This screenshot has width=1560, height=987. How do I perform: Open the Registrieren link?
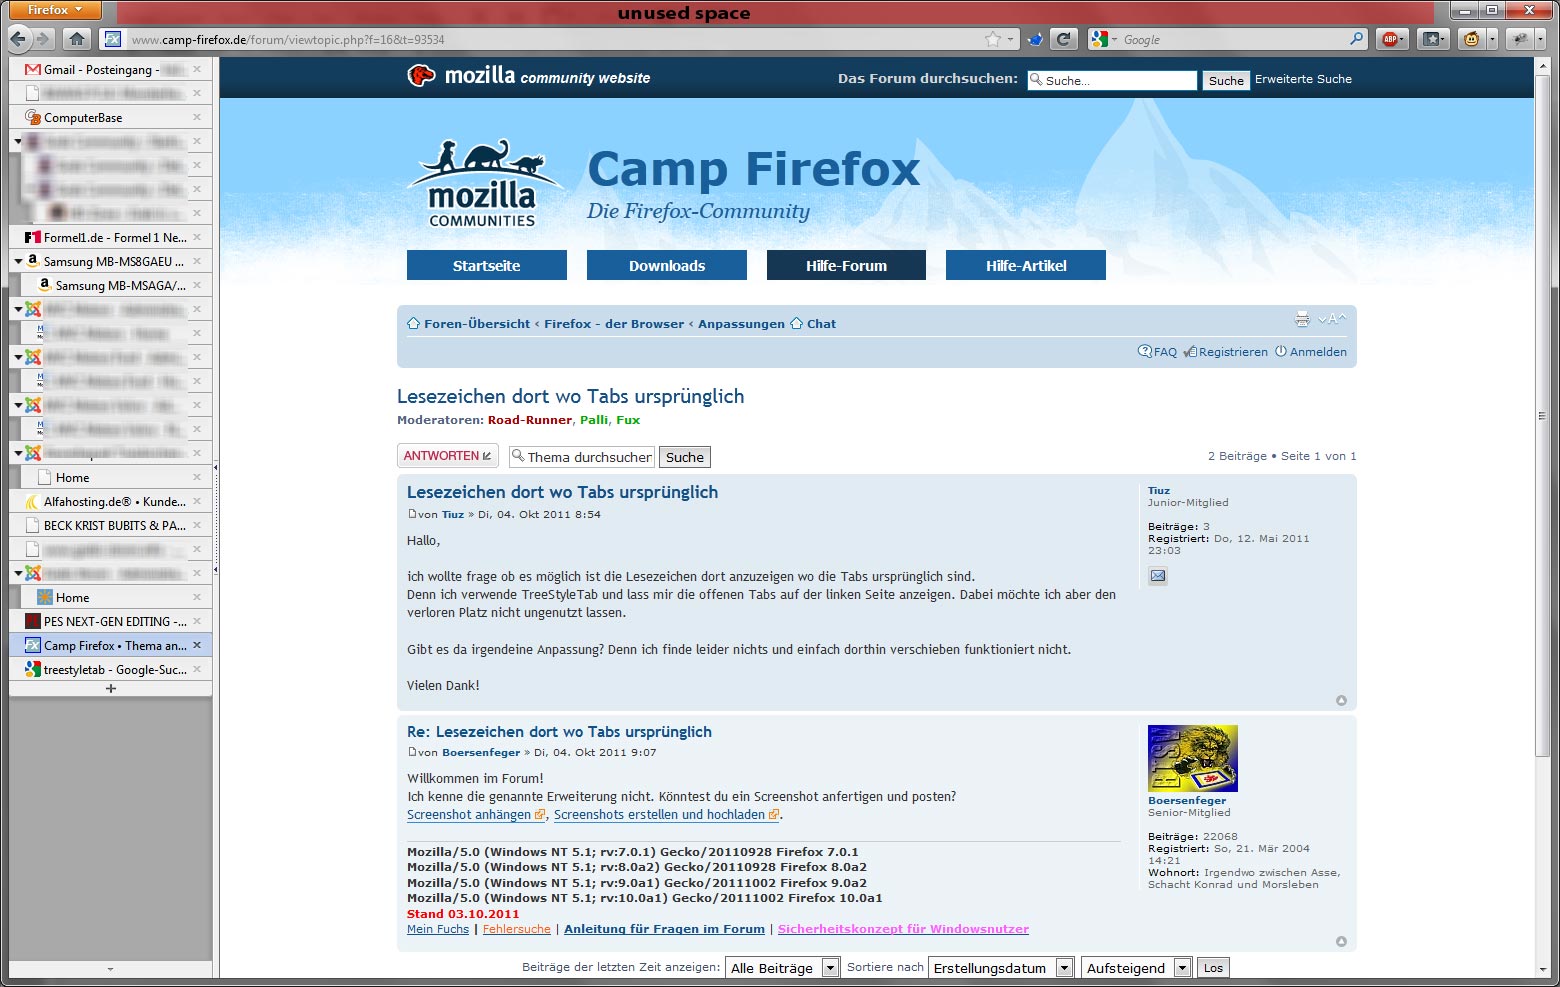tap(1233, 352)
